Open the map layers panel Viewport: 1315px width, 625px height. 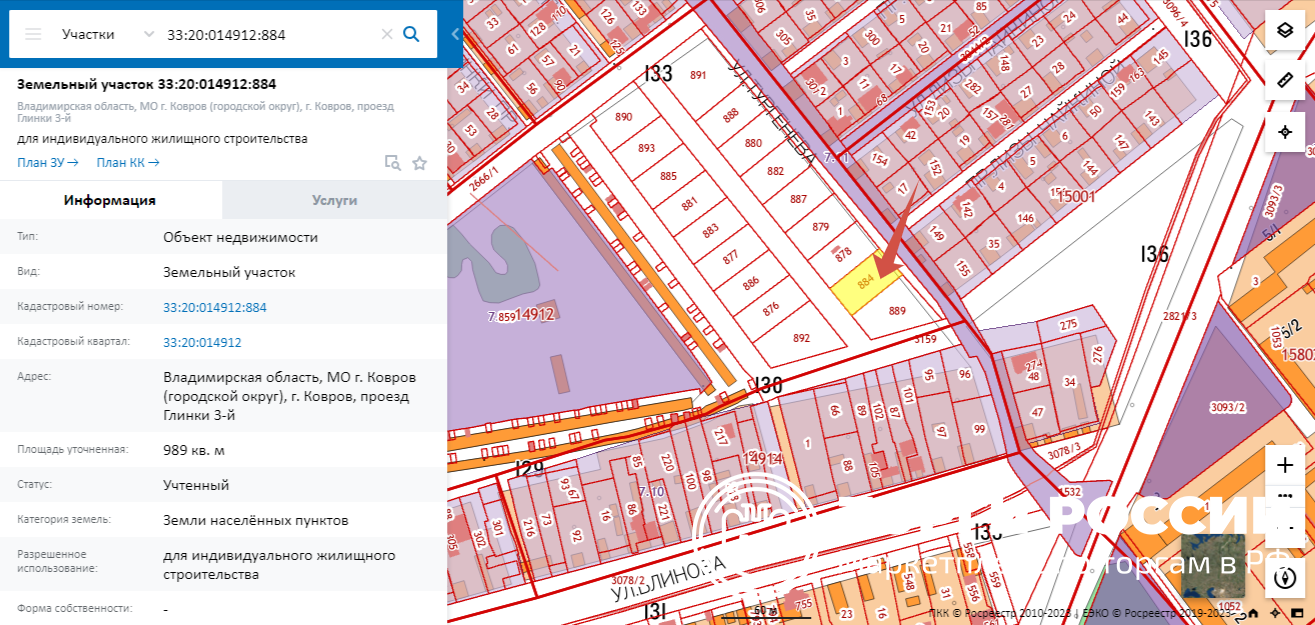[1286, 30]
